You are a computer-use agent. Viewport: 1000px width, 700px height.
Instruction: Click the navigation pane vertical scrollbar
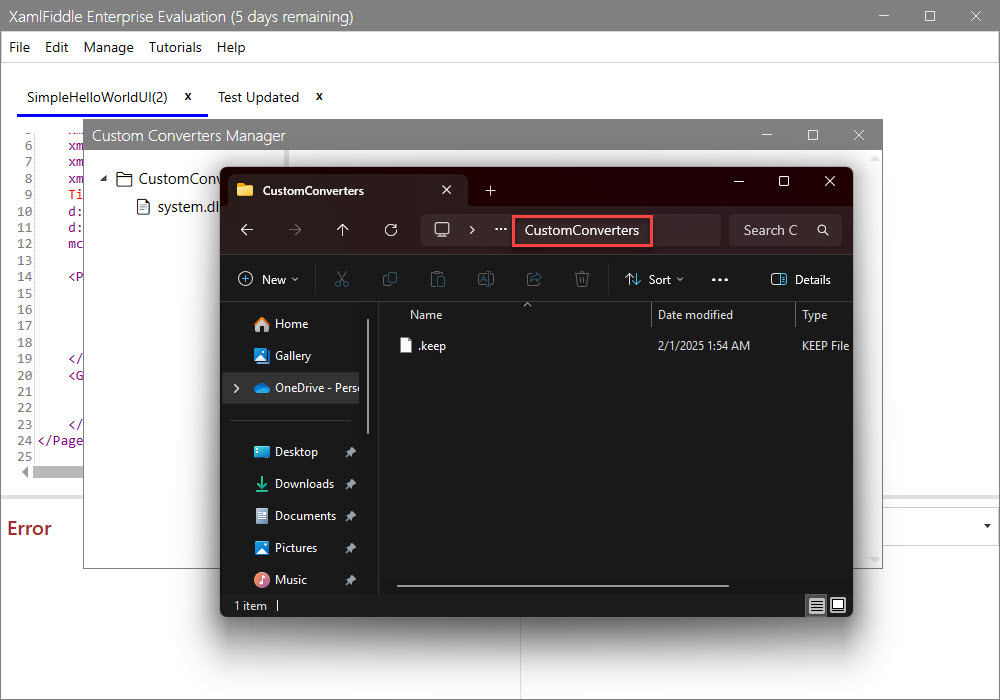tap(368, 376)
